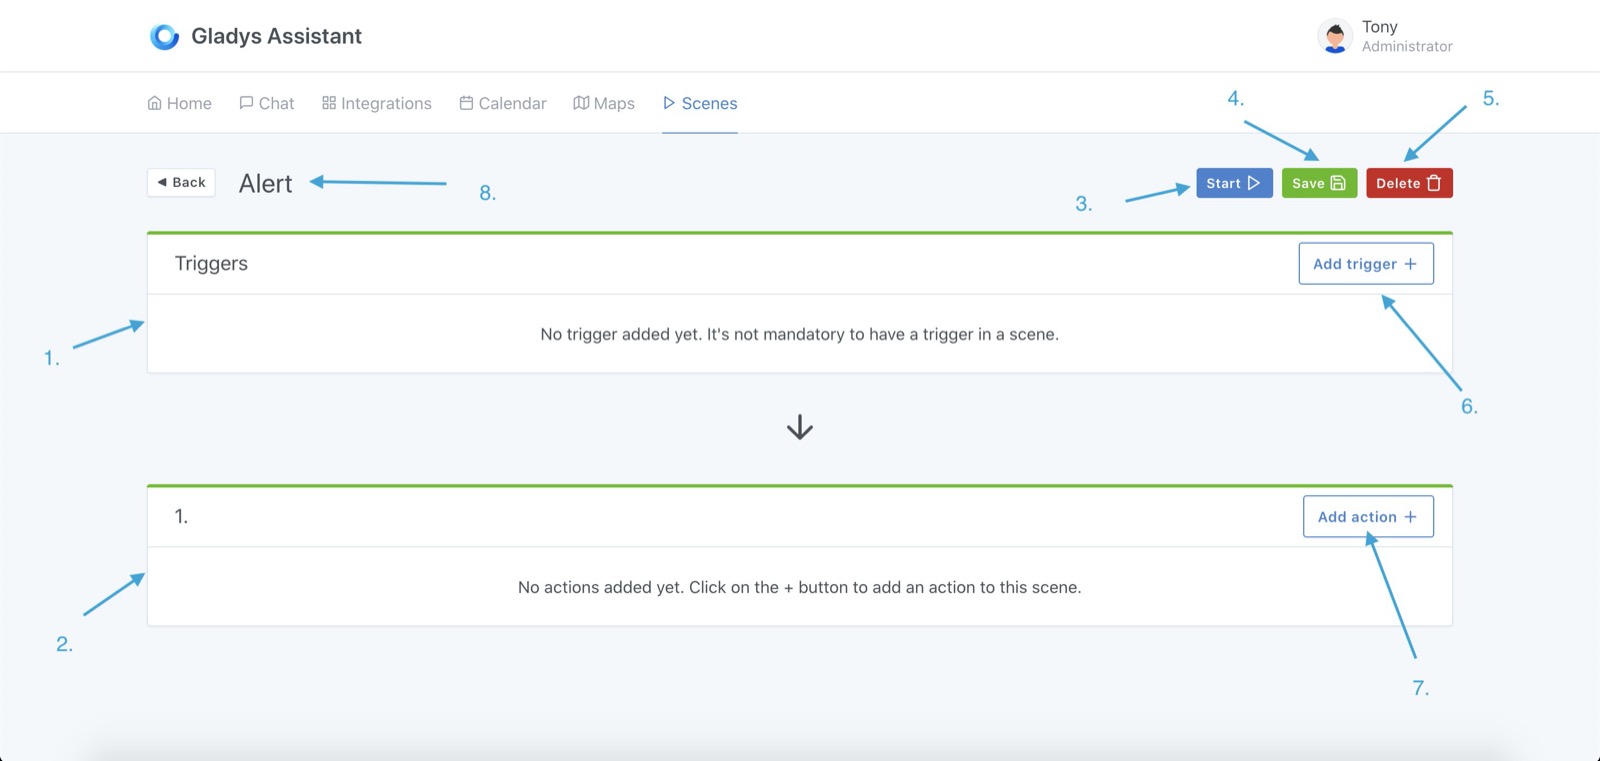Click the play triangle icon in Start
Viewport: 1600px width, 761px height.
tap(1253, 183)
